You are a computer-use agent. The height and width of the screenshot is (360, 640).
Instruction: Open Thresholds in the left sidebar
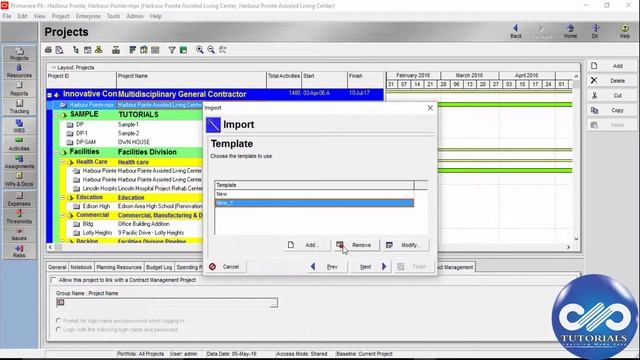click(19, 217)
